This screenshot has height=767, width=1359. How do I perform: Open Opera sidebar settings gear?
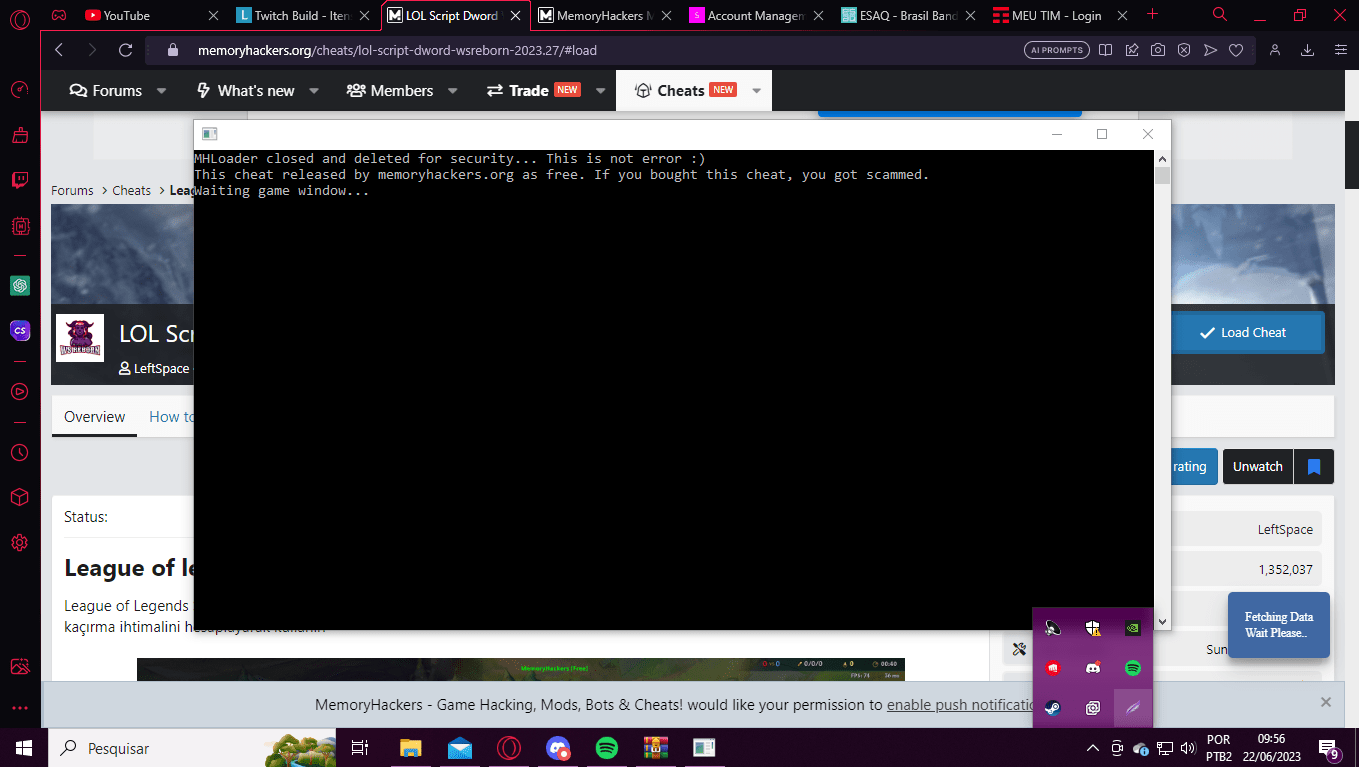click(19, 542)
